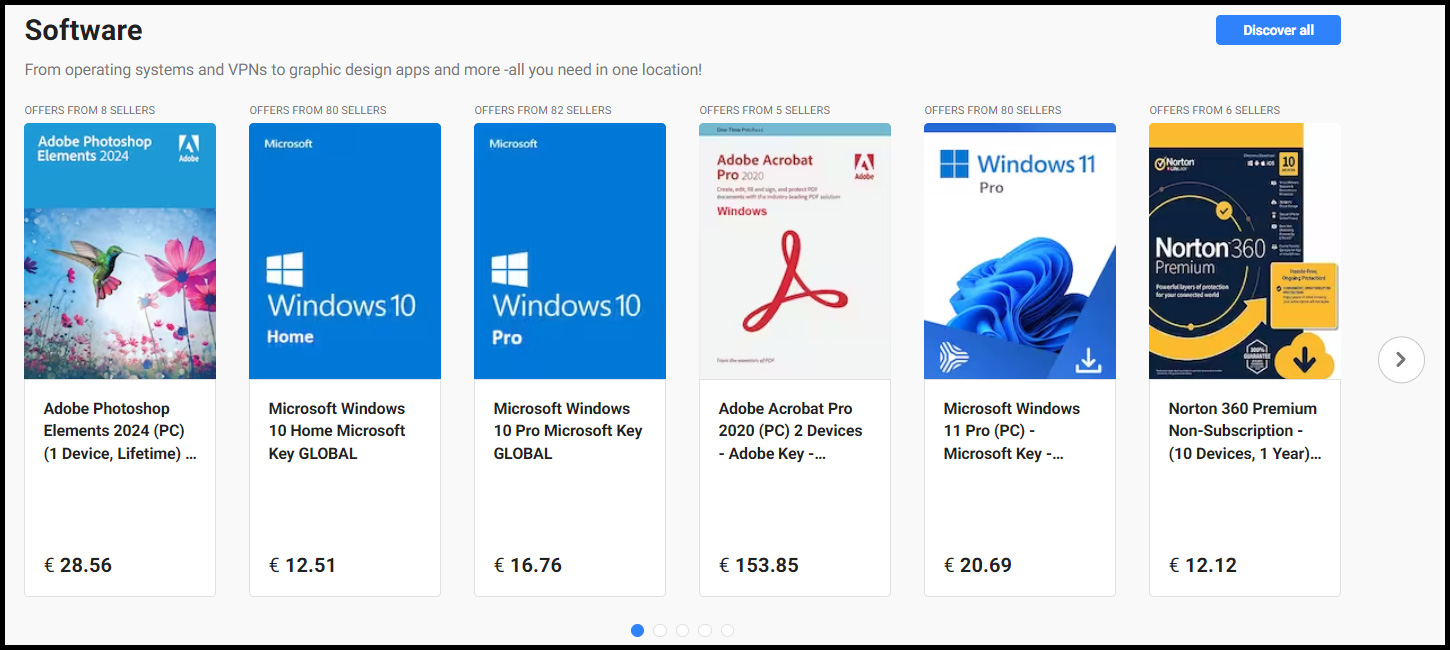Image resolution: width=1450 pixels, height=650 pixels.
Task: Select the fifth carousel page dot
Action: tap(727, 630)
